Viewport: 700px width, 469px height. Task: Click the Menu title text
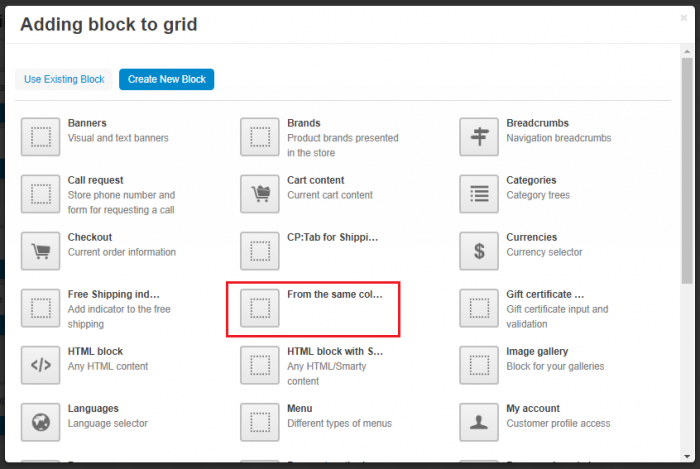[300, 409]
